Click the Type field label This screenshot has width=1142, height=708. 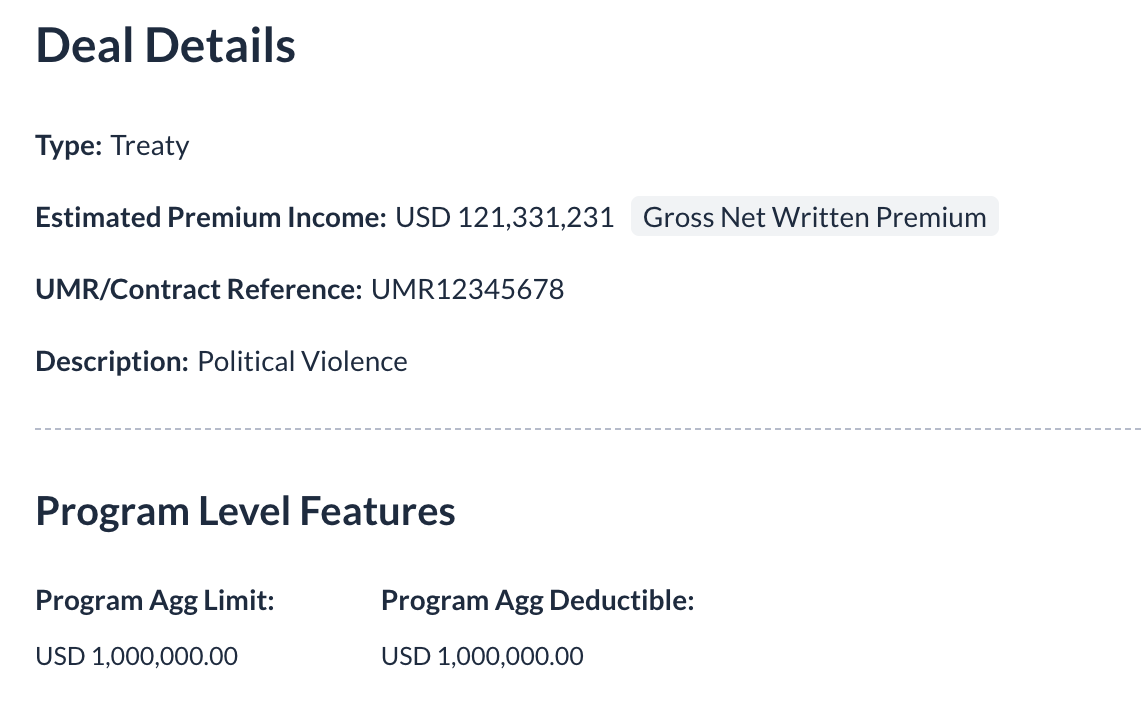(69, 146)
